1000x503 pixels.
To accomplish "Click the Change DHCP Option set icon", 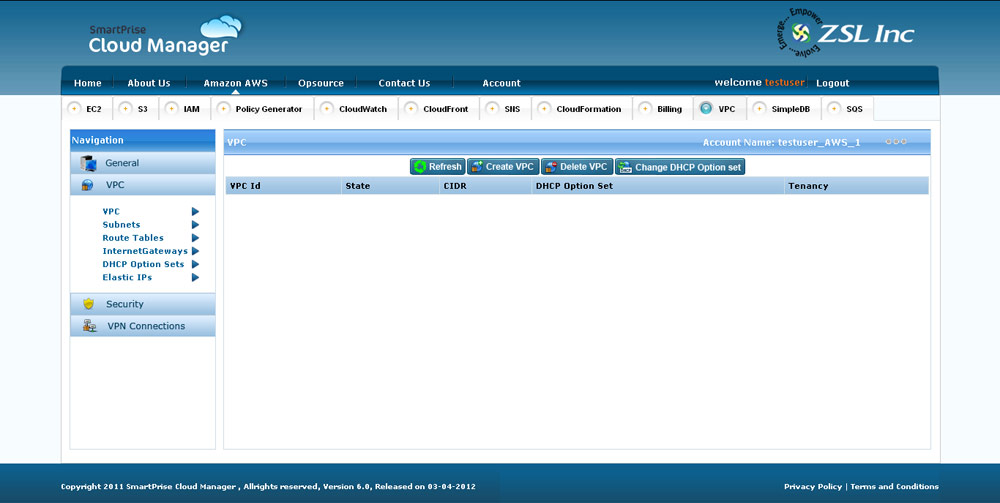I will [x=625, y=167].
